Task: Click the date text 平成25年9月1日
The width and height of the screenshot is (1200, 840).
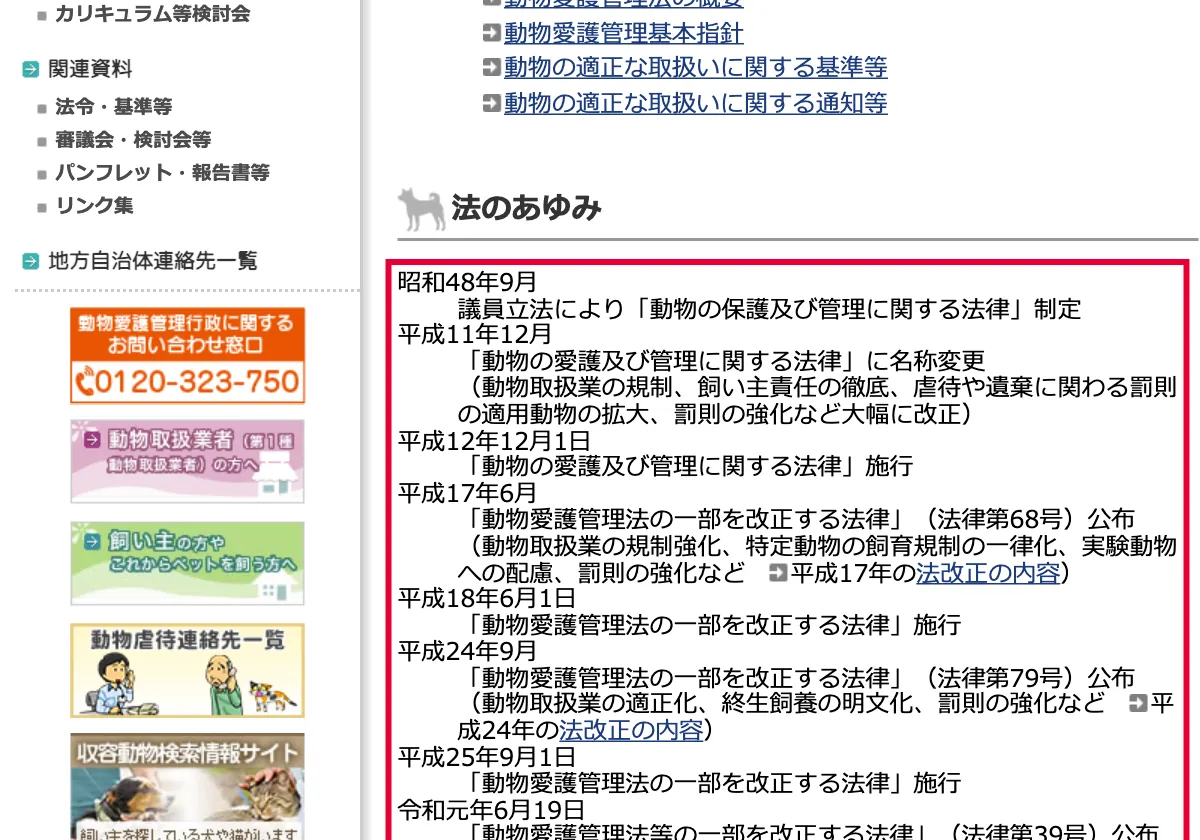Action: click(487, 756)
